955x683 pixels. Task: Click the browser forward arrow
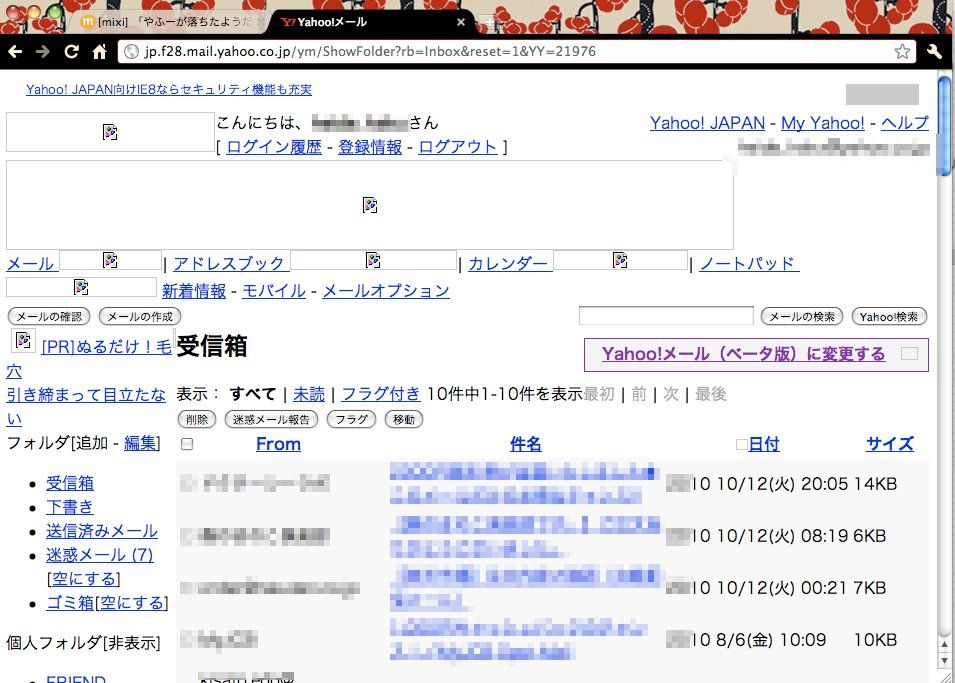point(43,52)
